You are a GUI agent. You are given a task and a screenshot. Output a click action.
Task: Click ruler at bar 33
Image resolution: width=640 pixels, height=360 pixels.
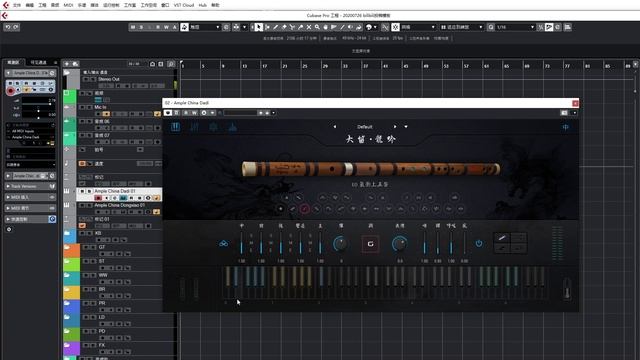[345, 66]
